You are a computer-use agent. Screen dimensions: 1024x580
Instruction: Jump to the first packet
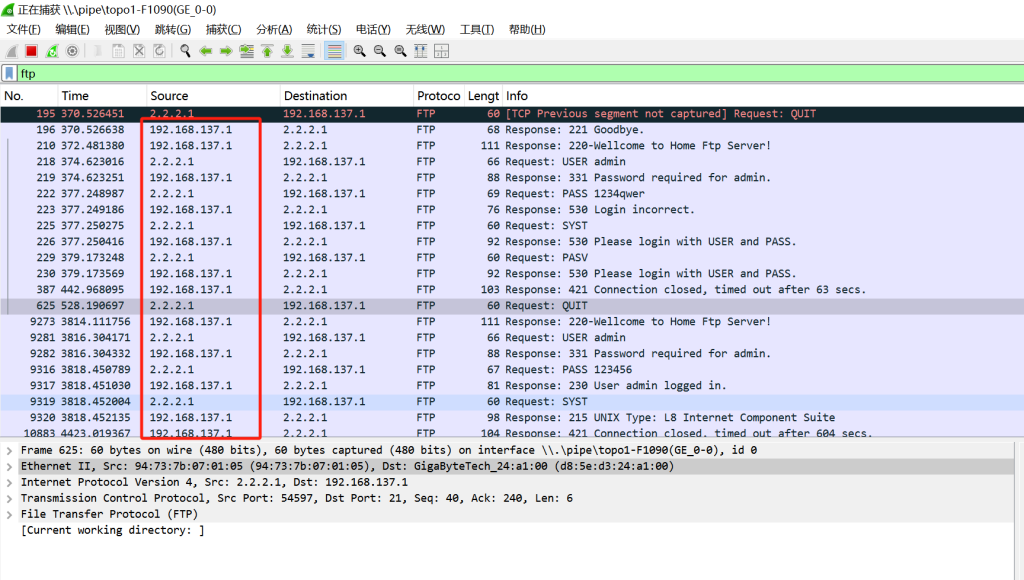coord(267,51)
